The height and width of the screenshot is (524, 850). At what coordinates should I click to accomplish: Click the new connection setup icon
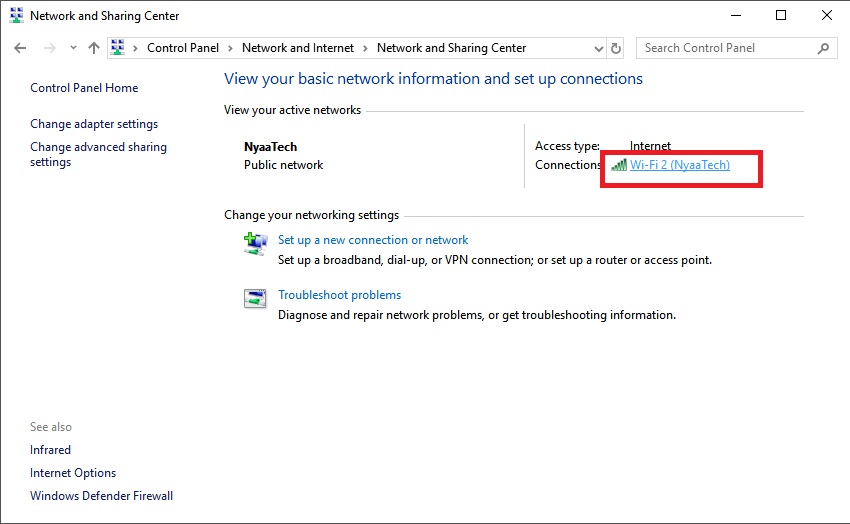pyautogui.click(x=255, y=243)
